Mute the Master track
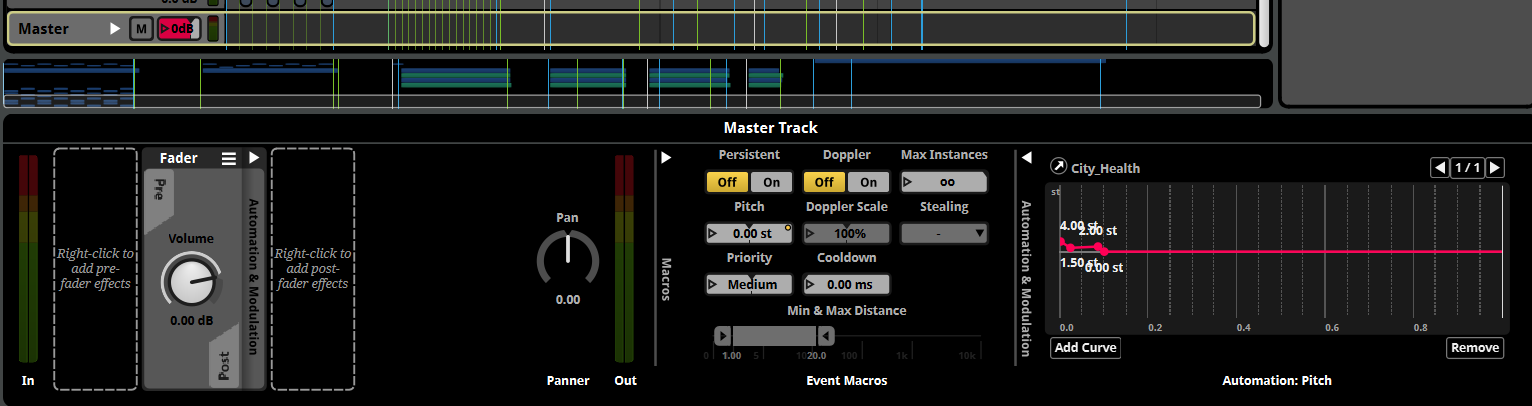The height and width of the screenshot is (406, 1532). [x=141, y=29]
